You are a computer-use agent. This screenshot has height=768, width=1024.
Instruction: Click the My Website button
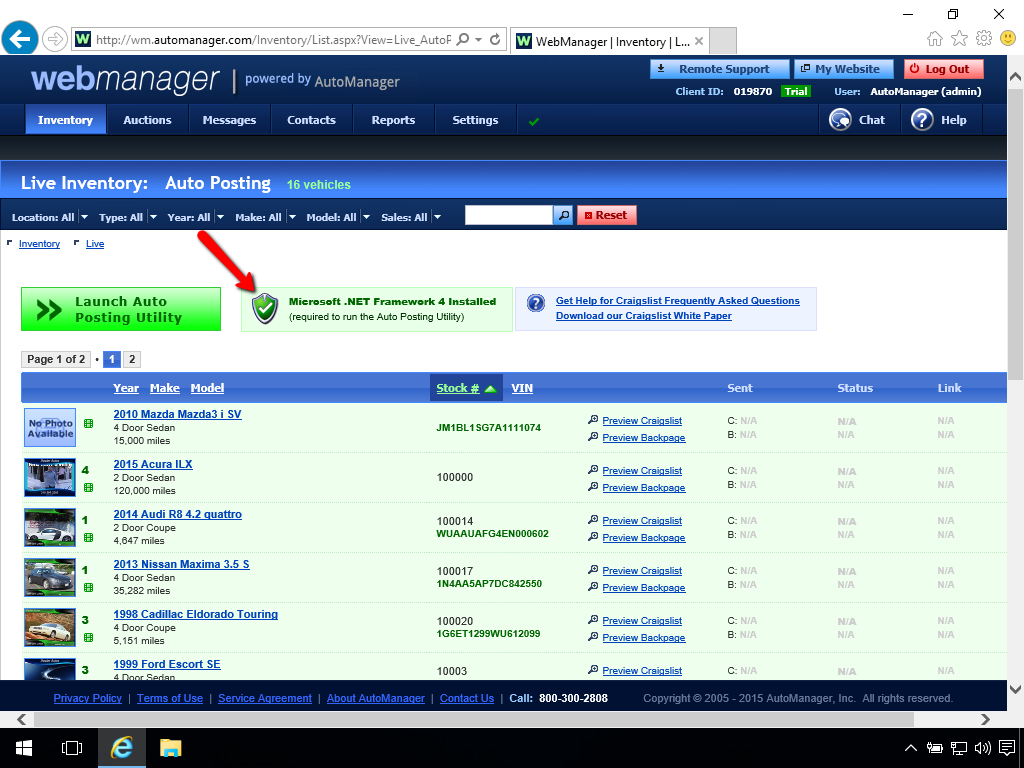coord(844,69)
